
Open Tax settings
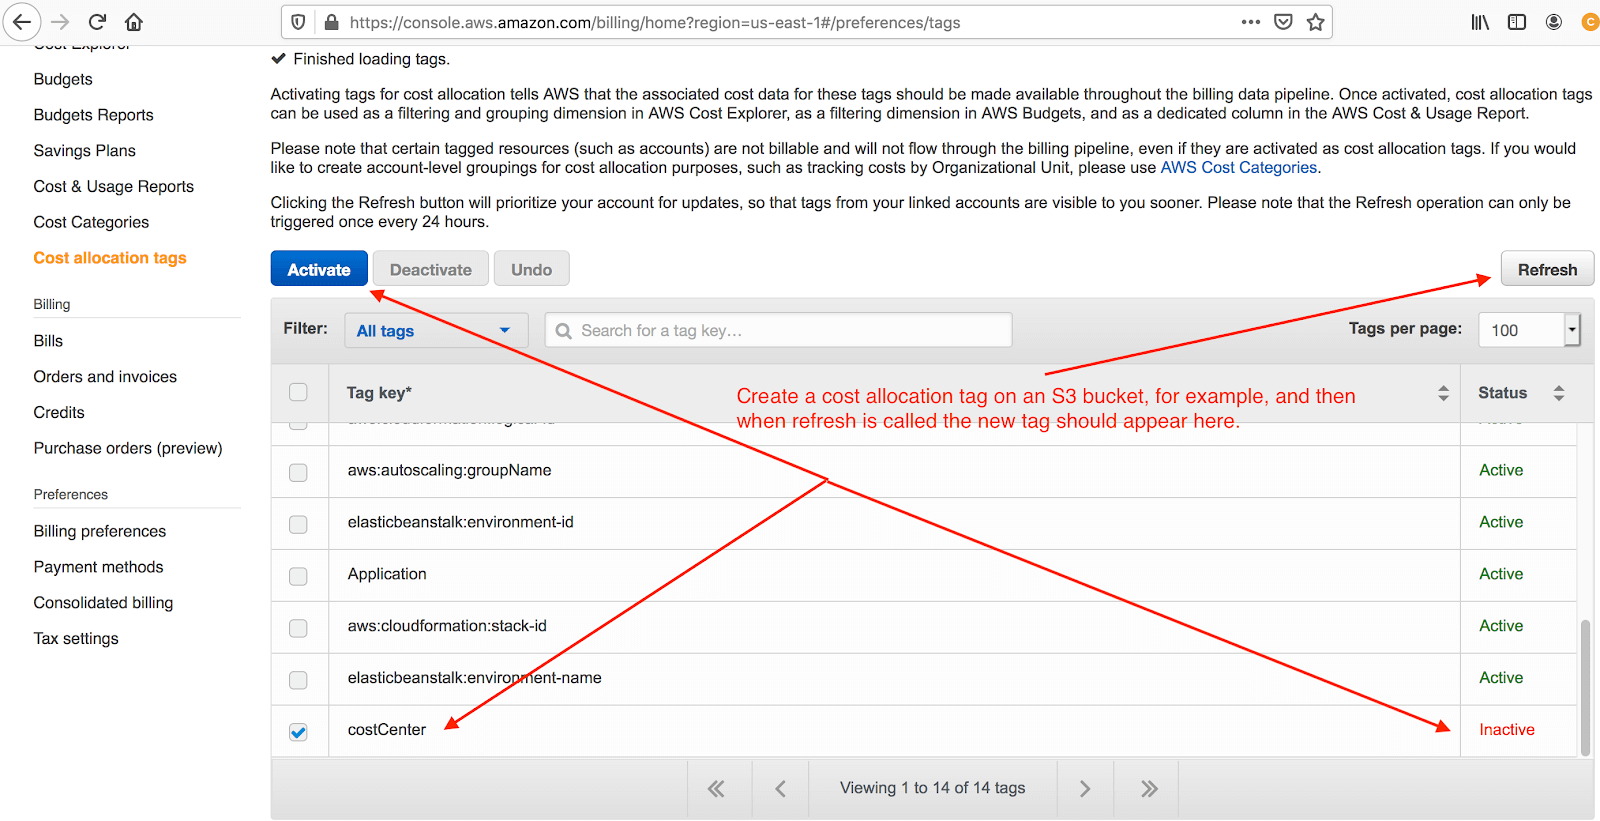76,639
